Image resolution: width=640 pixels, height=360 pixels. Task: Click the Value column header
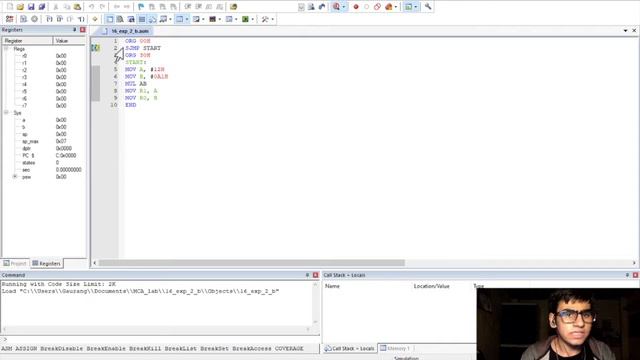tap(69, 41)
